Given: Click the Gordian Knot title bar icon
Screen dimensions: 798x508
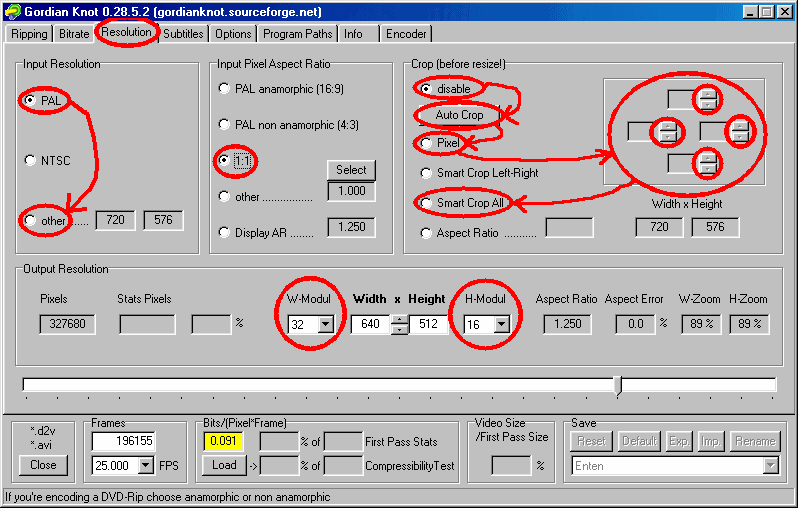Looking at the screenshot, I should click(x=13, y=11).
